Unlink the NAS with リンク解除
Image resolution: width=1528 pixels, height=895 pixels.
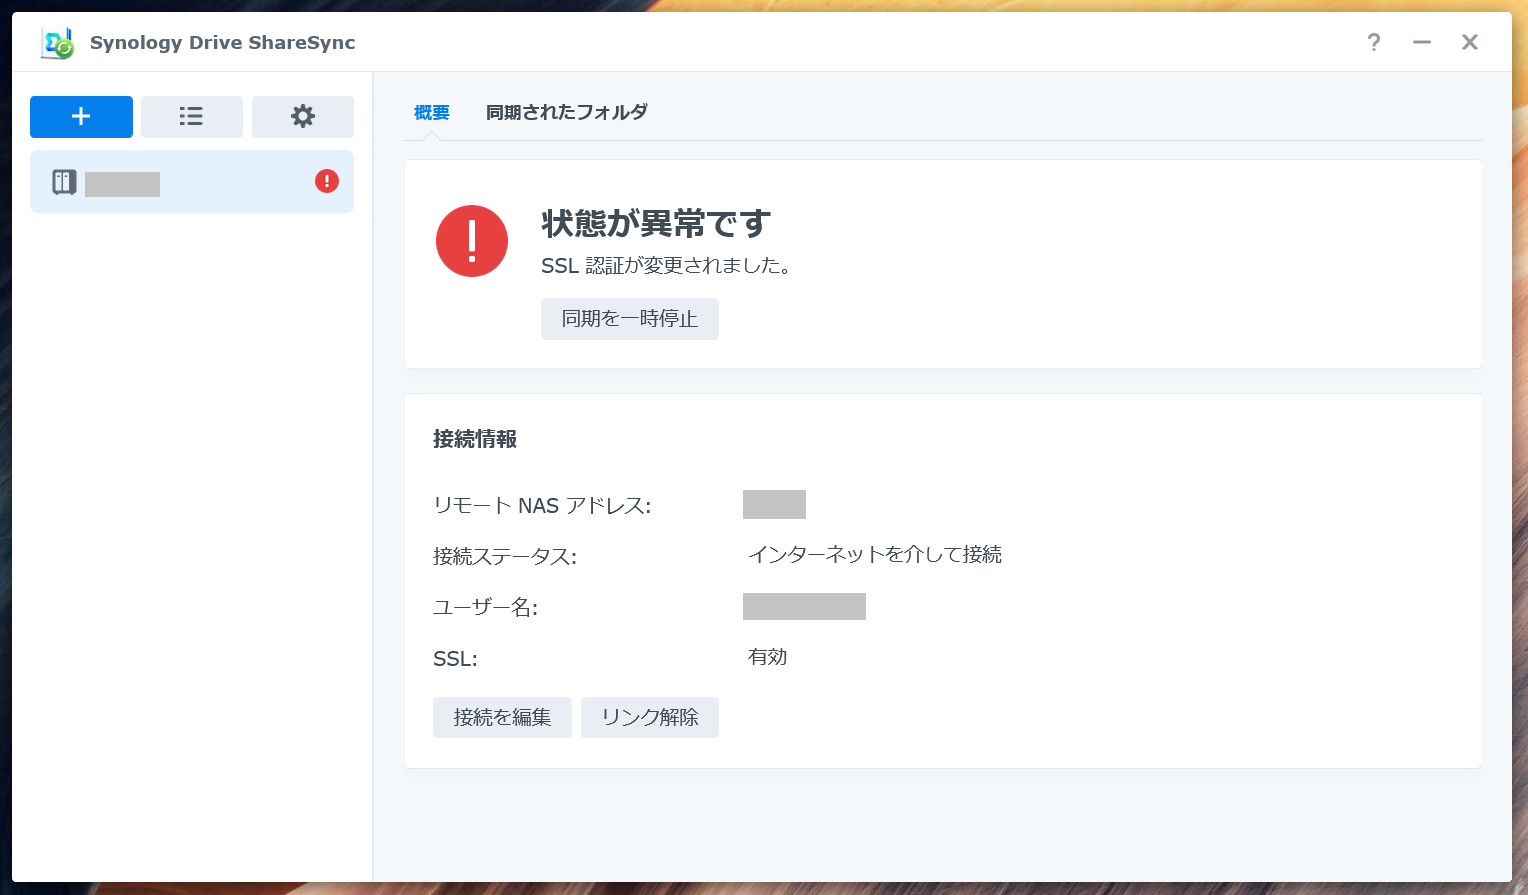[x=649, y=717]
